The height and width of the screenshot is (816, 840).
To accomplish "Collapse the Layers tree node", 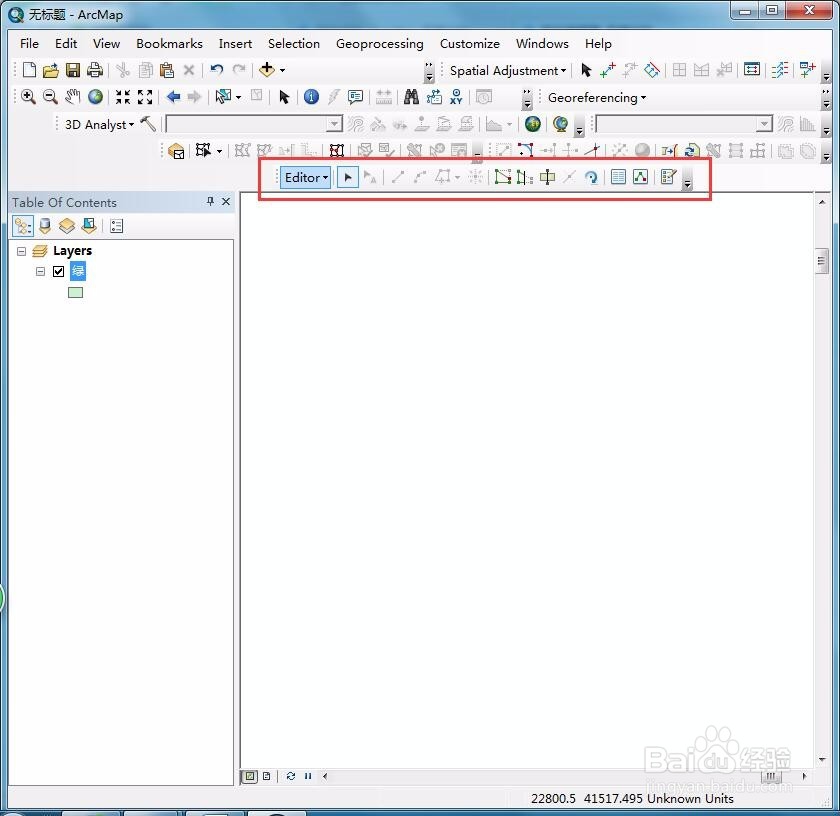I will pos(21,251).
